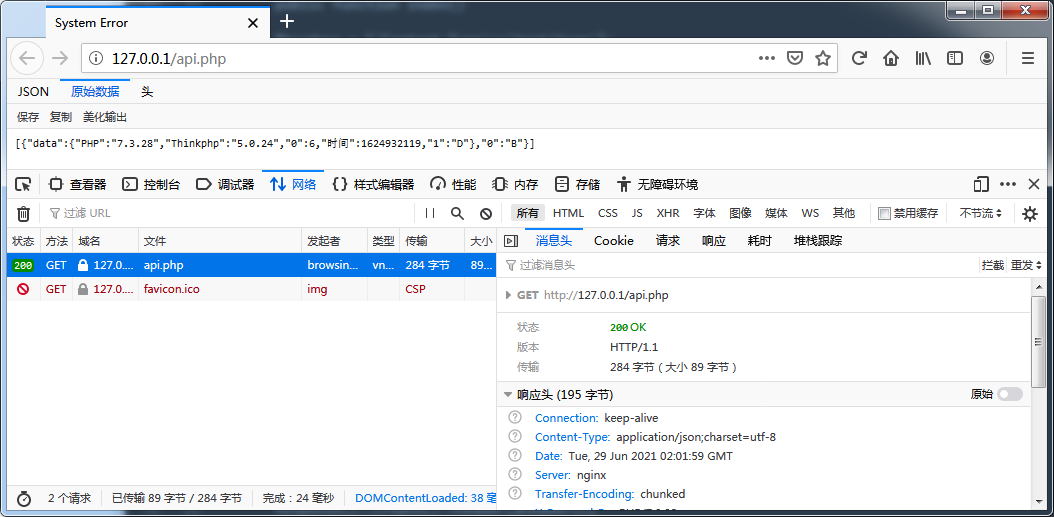1054x517 pixels.
Task: Open the 重发 resend dropdown
Action: point(1026,266)
